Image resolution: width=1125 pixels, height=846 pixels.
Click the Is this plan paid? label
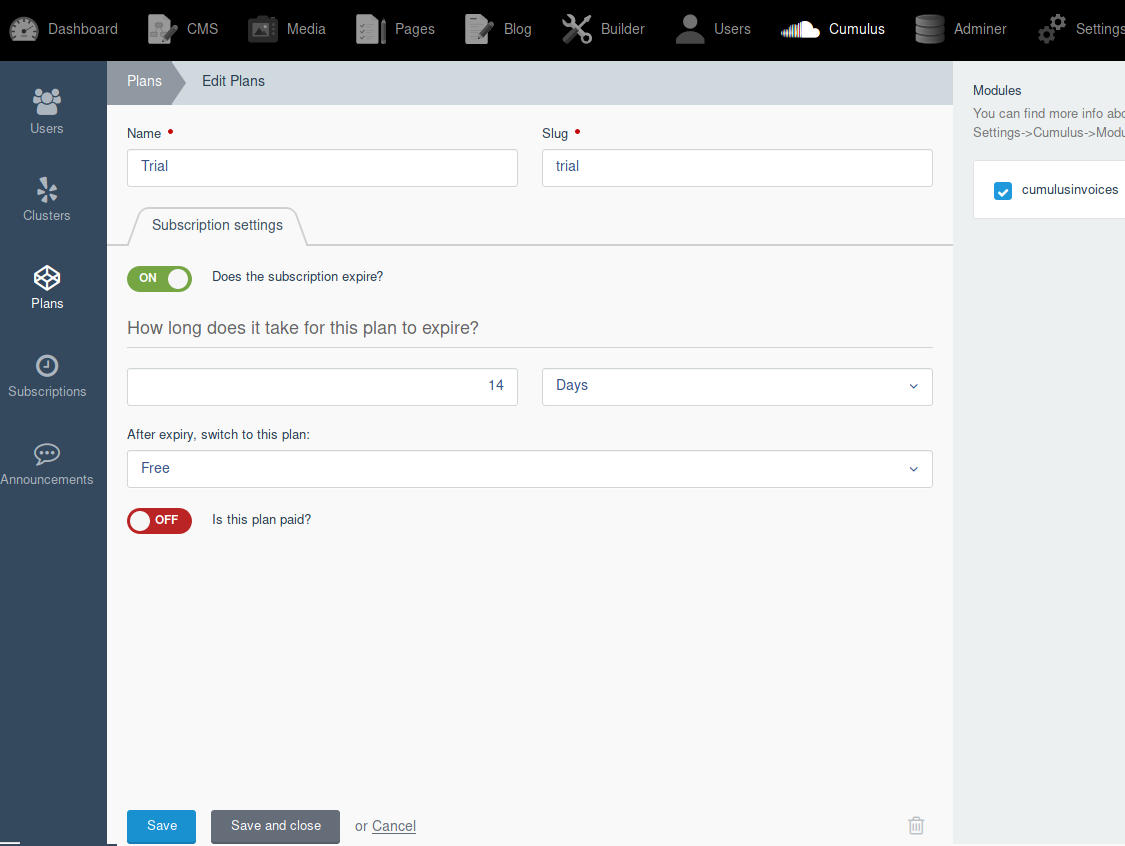[x=262, y=520]
